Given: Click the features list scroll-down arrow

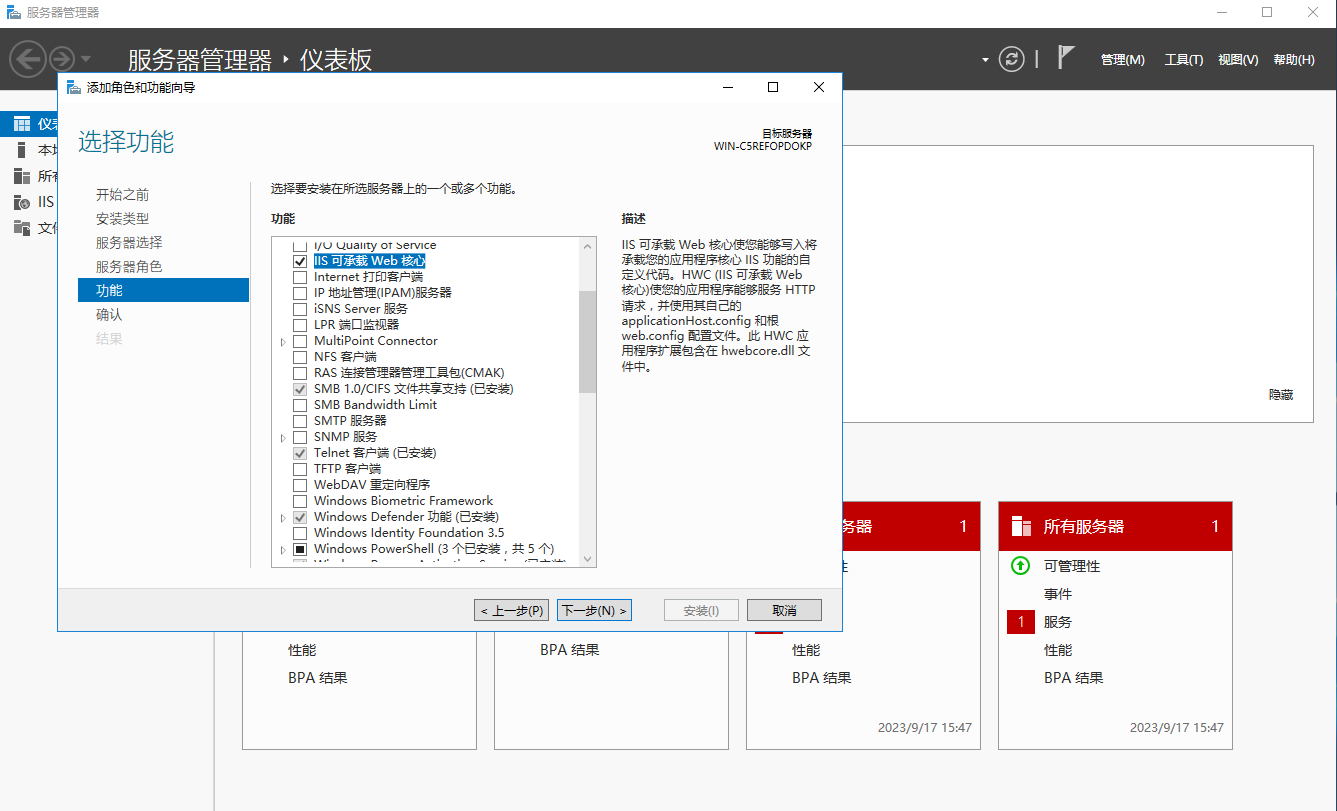Looking at the screenshot, I should click(x=587, y=559).
